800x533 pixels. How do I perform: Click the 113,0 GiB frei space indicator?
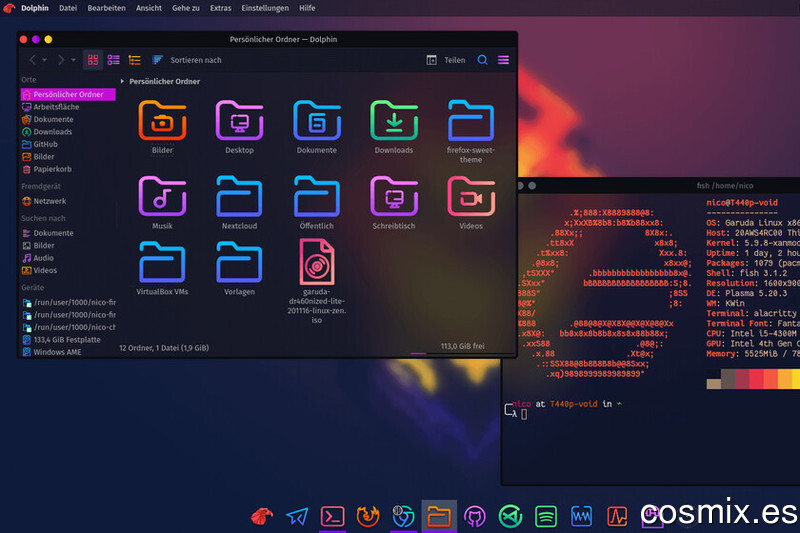pyautogui.click(x=462, y=346)
